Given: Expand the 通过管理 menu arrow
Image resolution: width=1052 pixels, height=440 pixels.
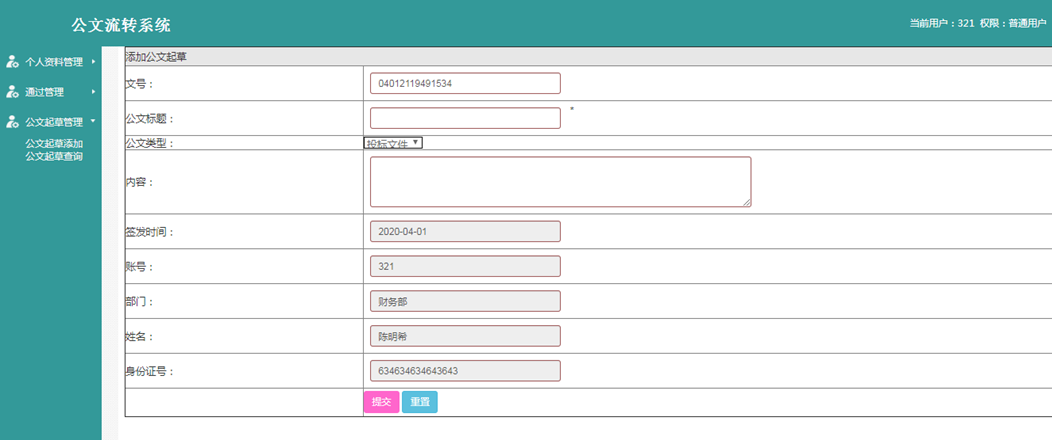Looking at the screenshot, I should coord(93,92).
